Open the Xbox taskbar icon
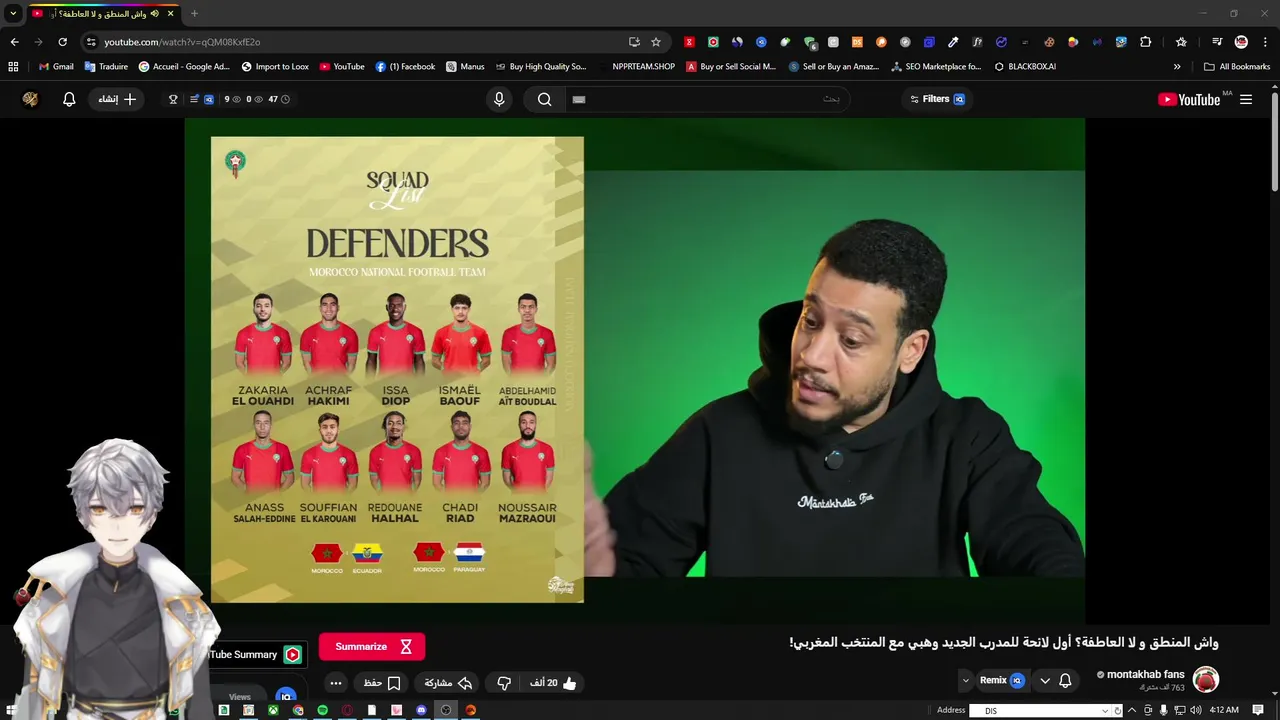Viewport: 1280px width, 720px height. 273,710
